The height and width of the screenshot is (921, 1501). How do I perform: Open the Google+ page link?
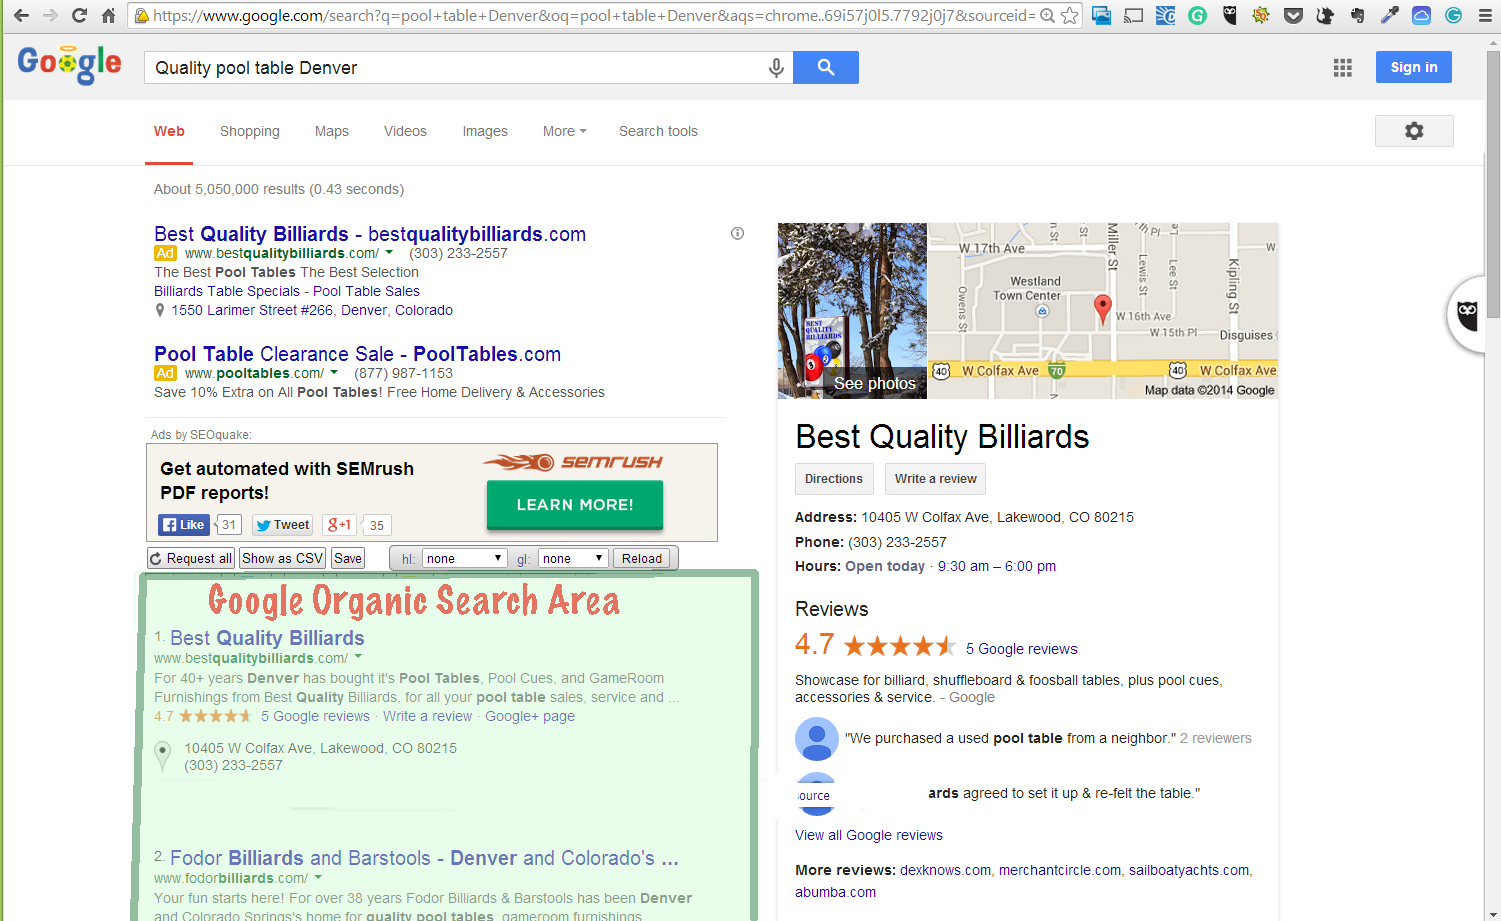pos(530,716)
